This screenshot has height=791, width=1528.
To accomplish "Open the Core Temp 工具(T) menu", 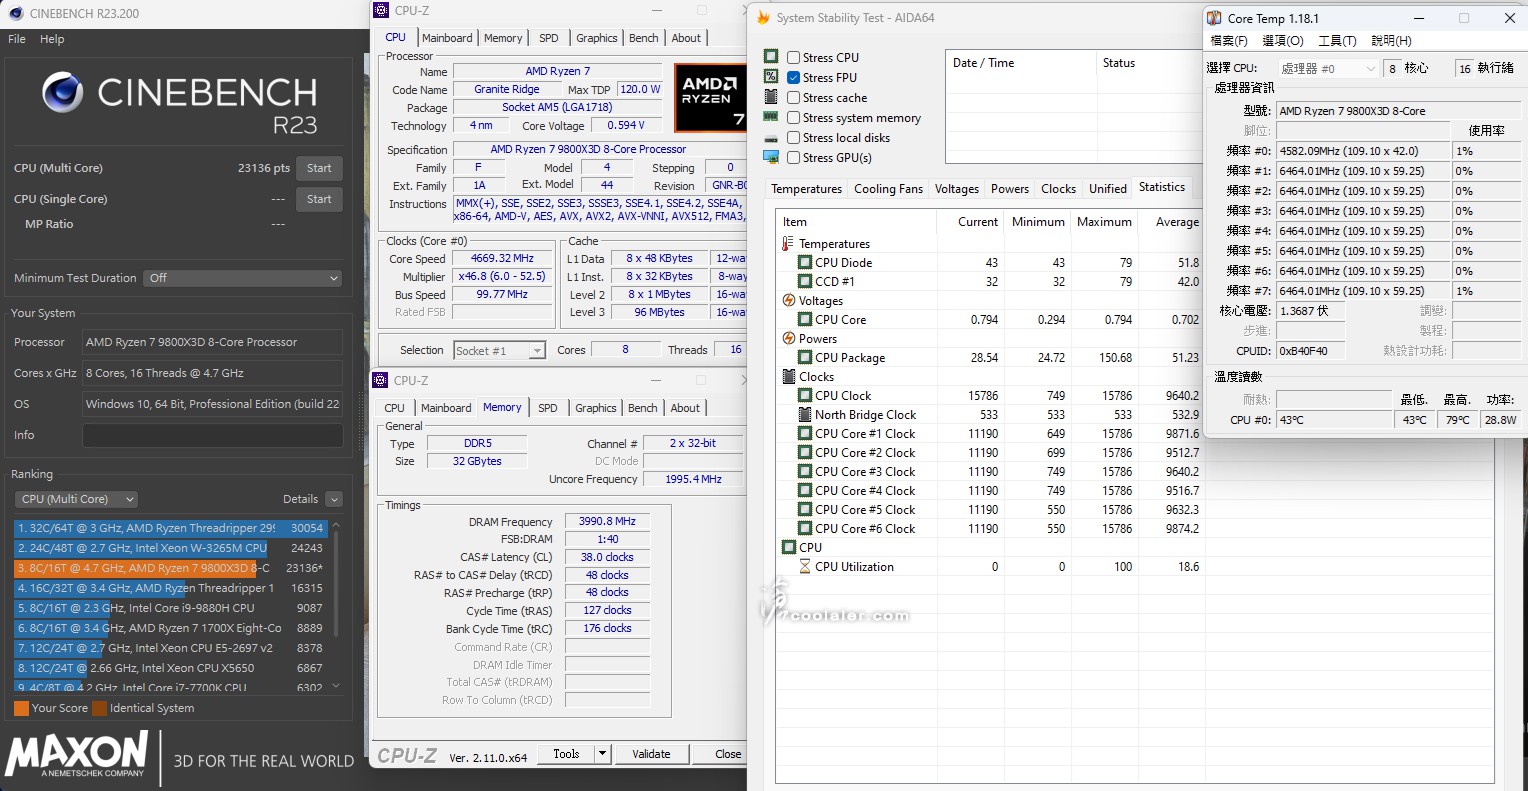I will point(1337,41).
